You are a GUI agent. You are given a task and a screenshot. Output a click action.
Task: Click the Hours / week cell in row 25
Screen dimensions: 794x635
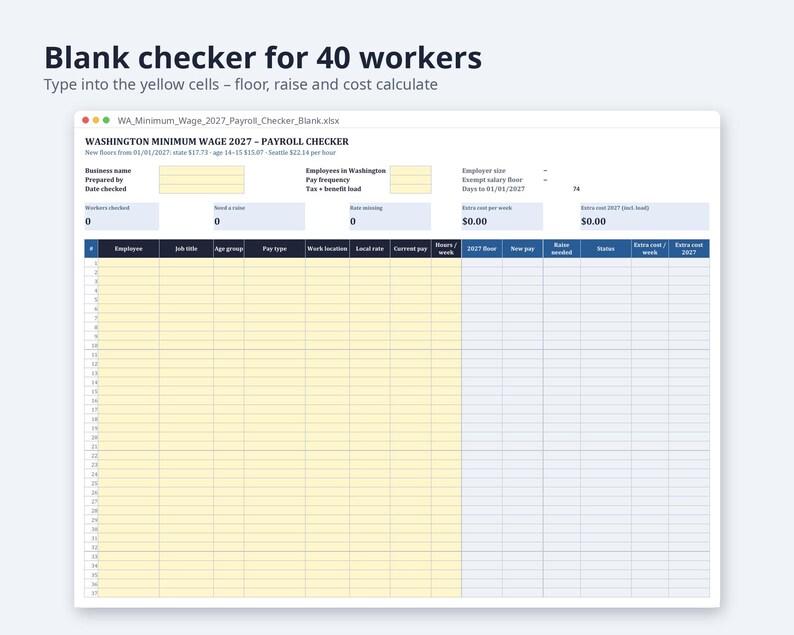446,483
